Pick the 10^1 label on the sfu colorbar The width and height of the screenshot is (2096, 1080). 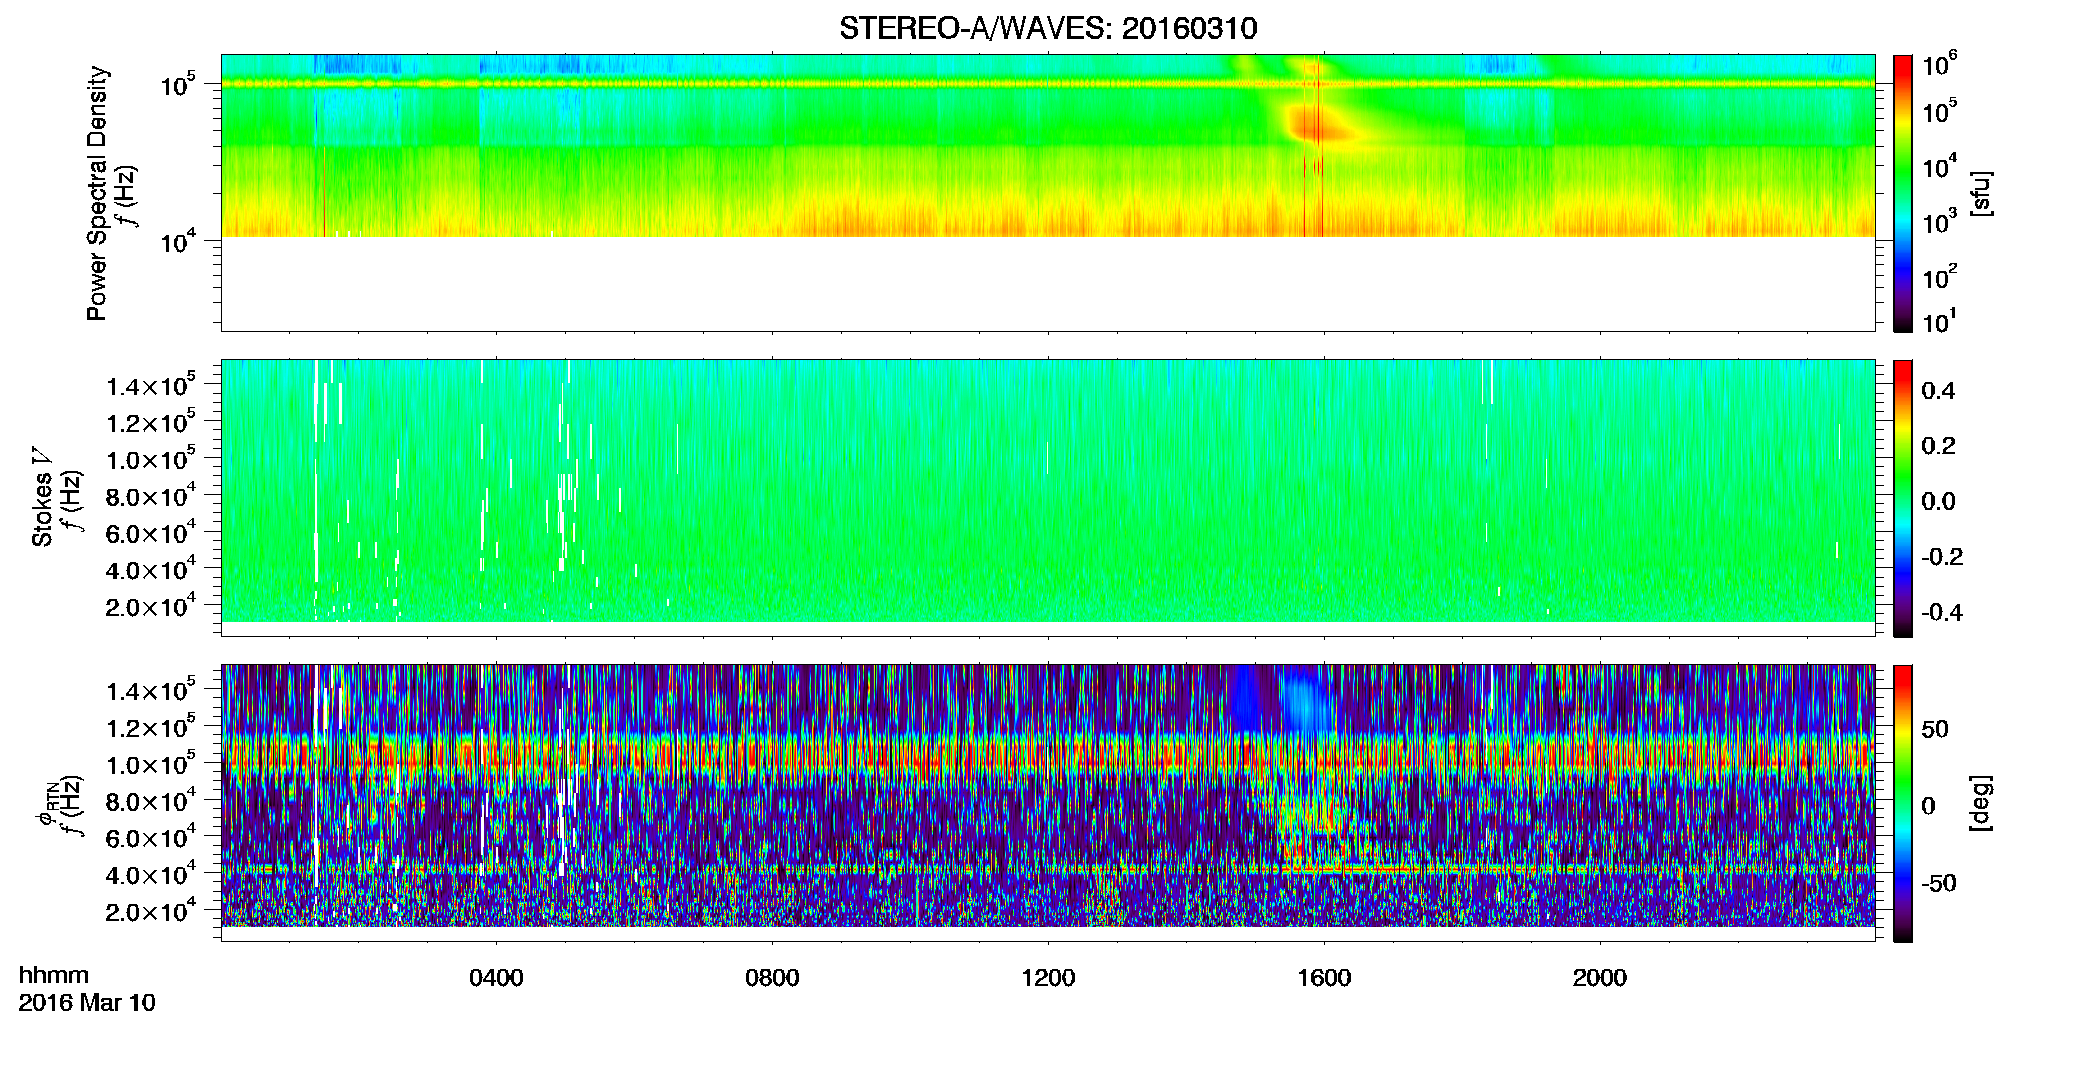pyautogui.click(x=1939, y=321)
